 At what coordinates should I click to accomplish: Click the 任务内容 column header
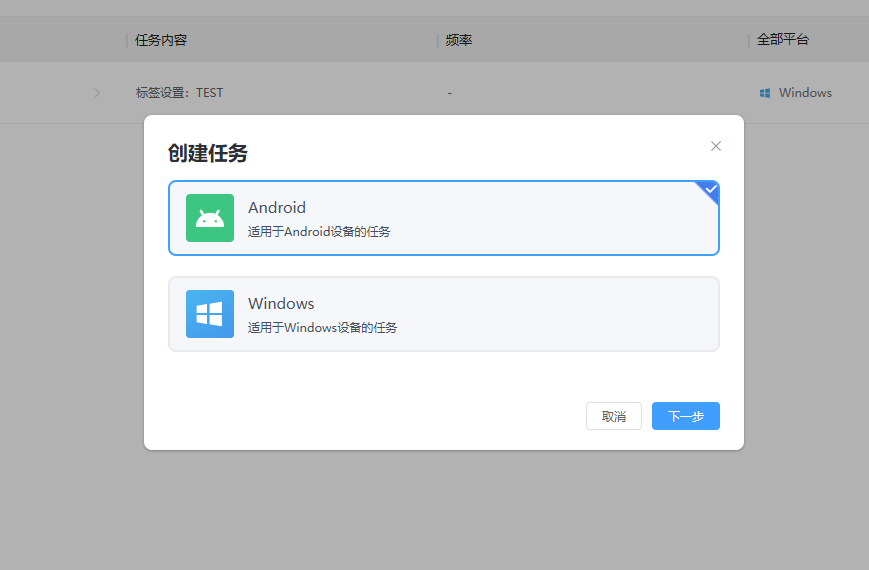(161, 40)
